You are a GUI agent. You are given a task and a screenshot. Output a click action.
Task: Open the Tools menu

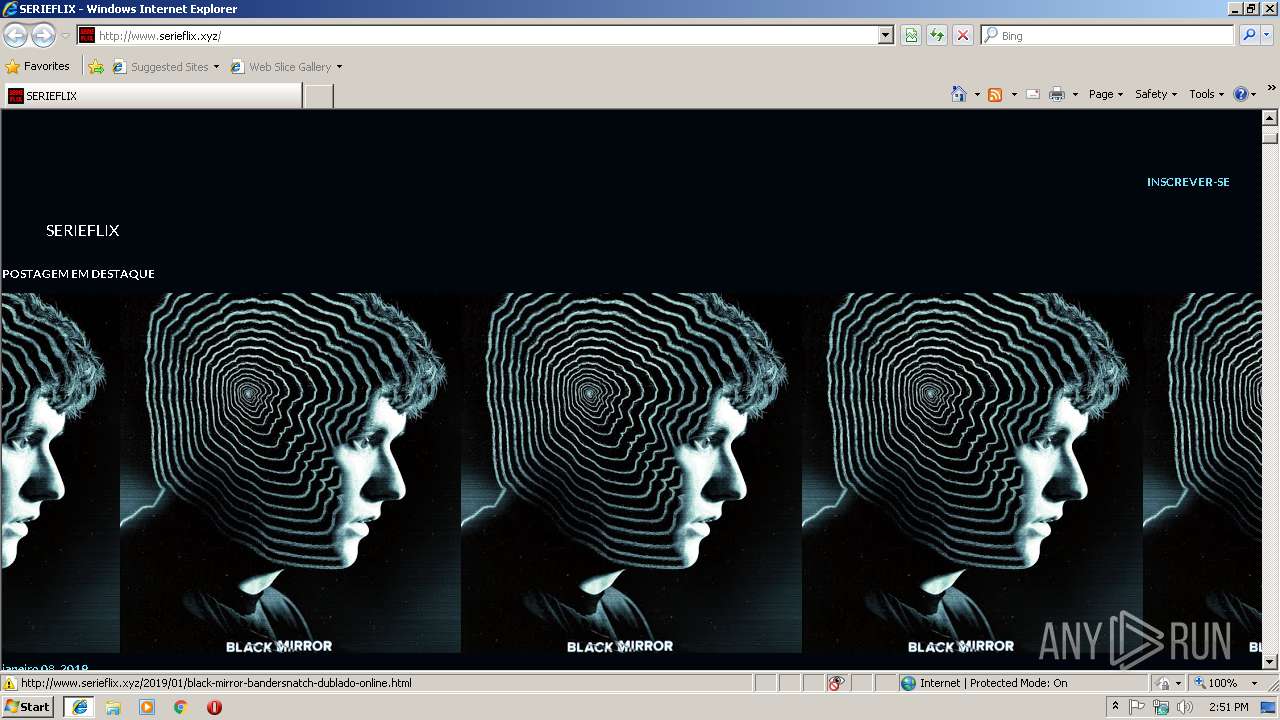1207,94
